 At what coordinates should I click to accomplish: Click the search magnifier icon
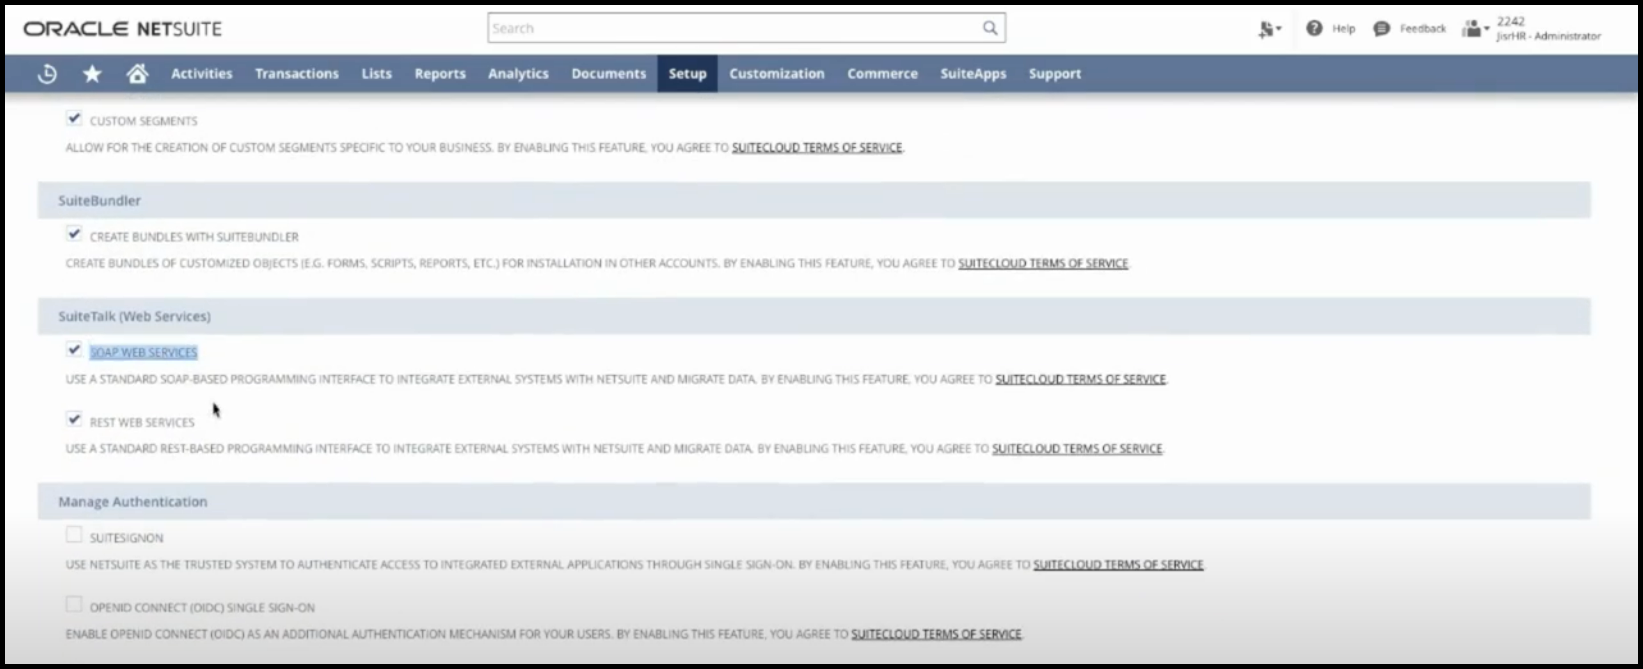point(989,28)
